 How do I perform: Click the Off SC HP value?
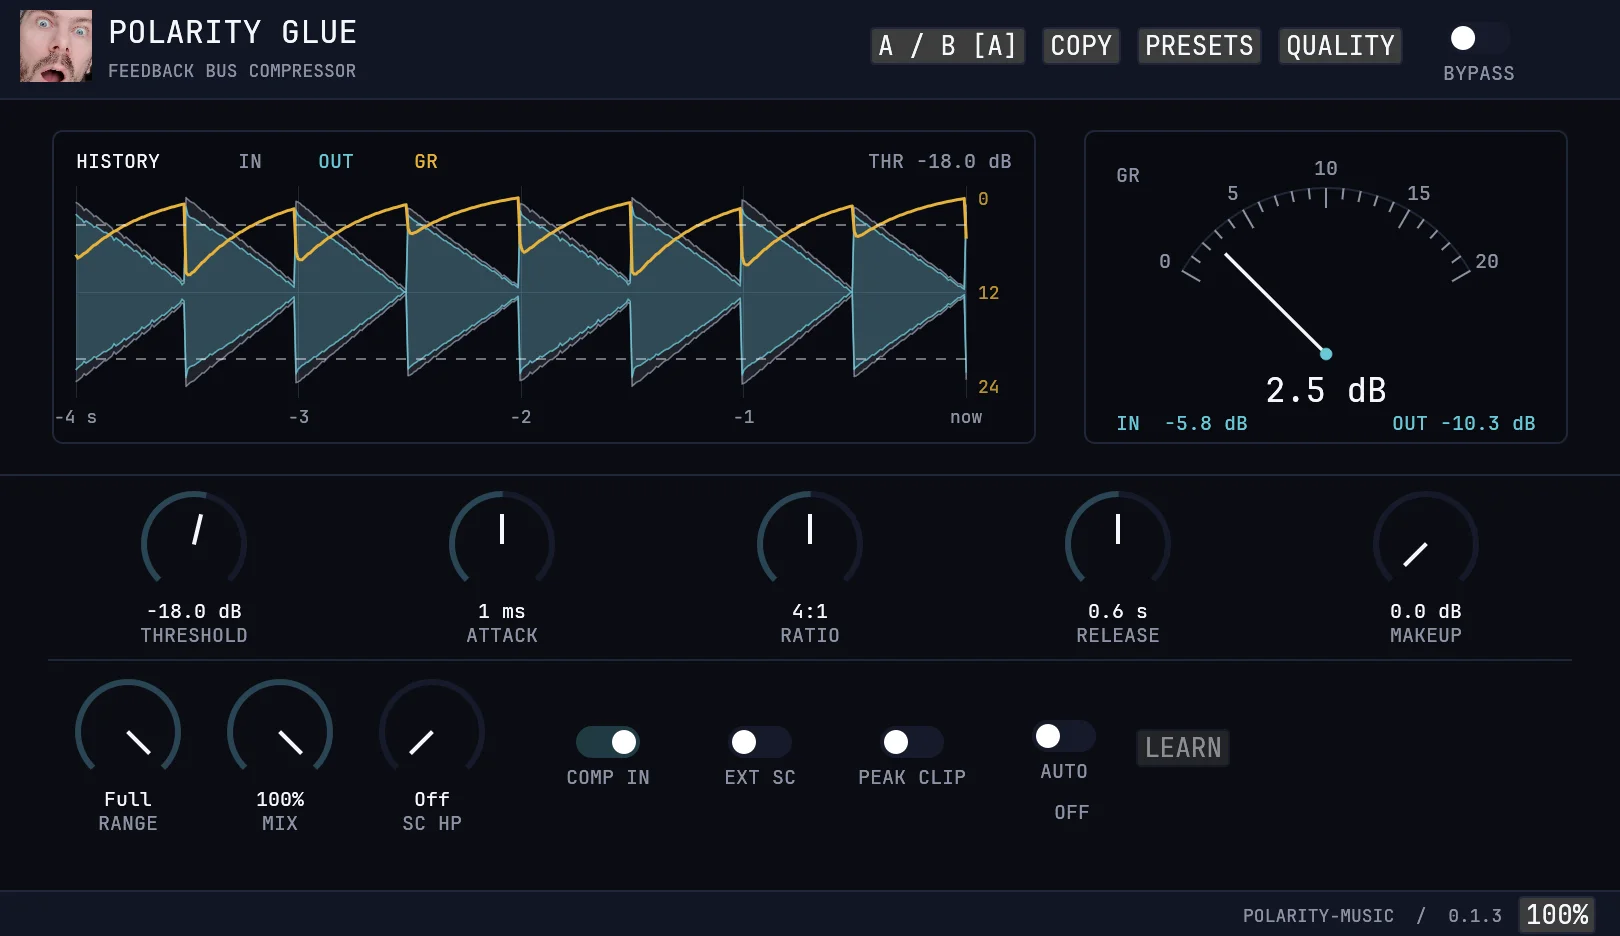pyautogui.click(x=432, y=799)
